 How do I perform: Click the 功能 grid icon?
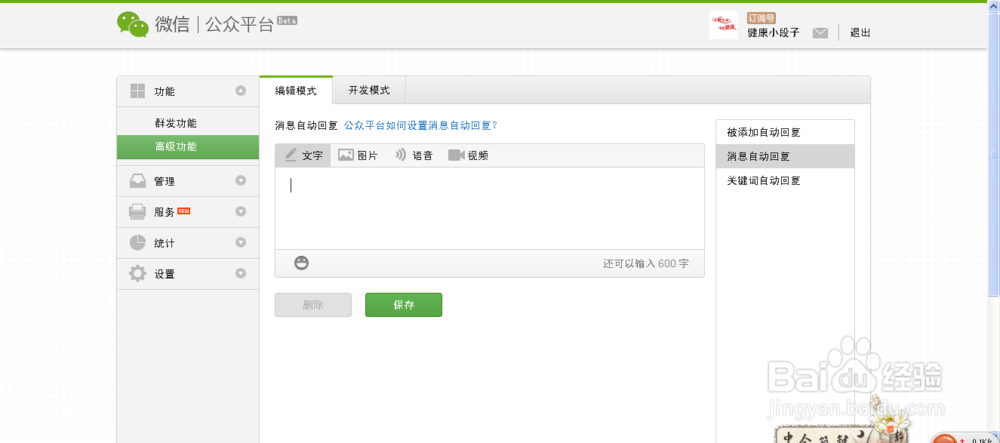138,91
